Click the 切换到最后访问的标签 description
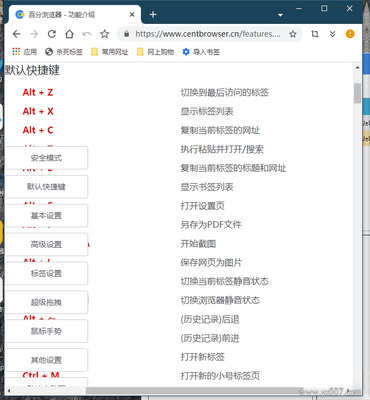Viewport: 370px width, 400px height. (x=225, y=92)
